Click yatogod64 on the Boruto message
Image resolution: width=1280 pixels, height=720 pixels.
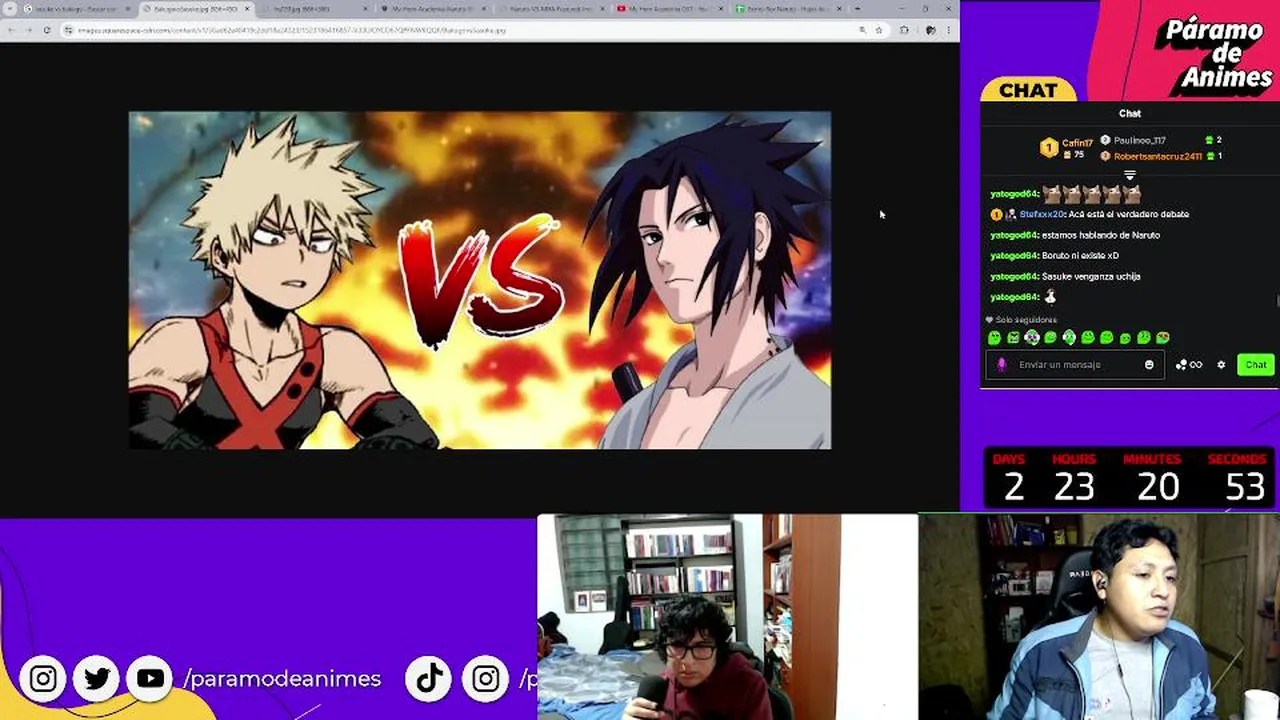pos(1014,256)
